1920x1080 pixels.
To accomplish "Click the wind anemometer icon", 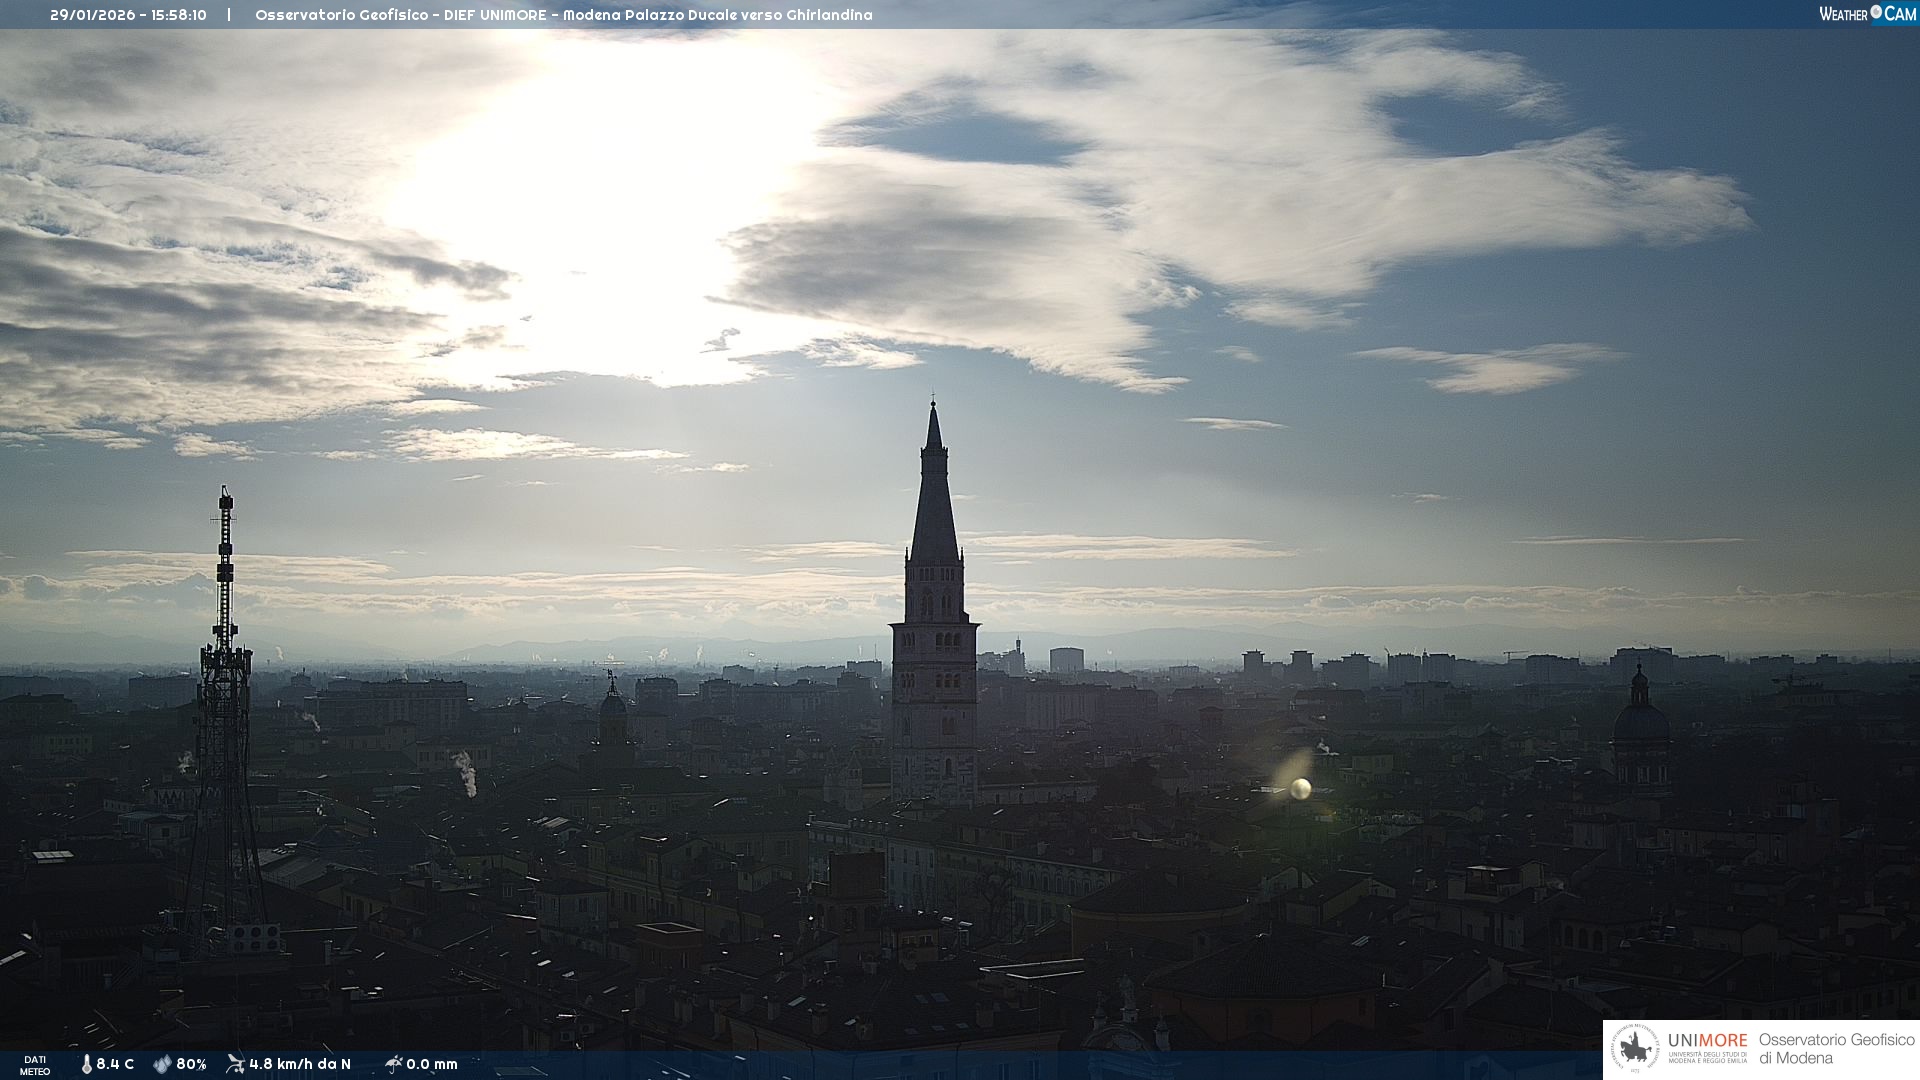I will click(235, 1064).
